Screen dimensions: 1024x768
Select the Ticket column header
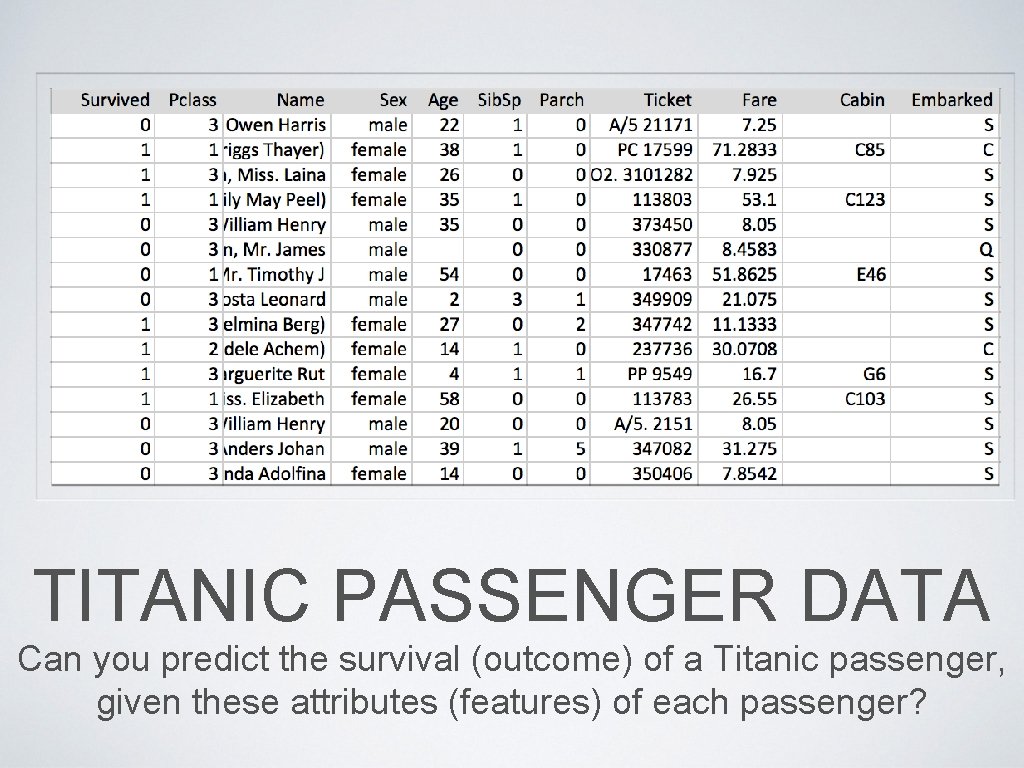tap(667, 100)
